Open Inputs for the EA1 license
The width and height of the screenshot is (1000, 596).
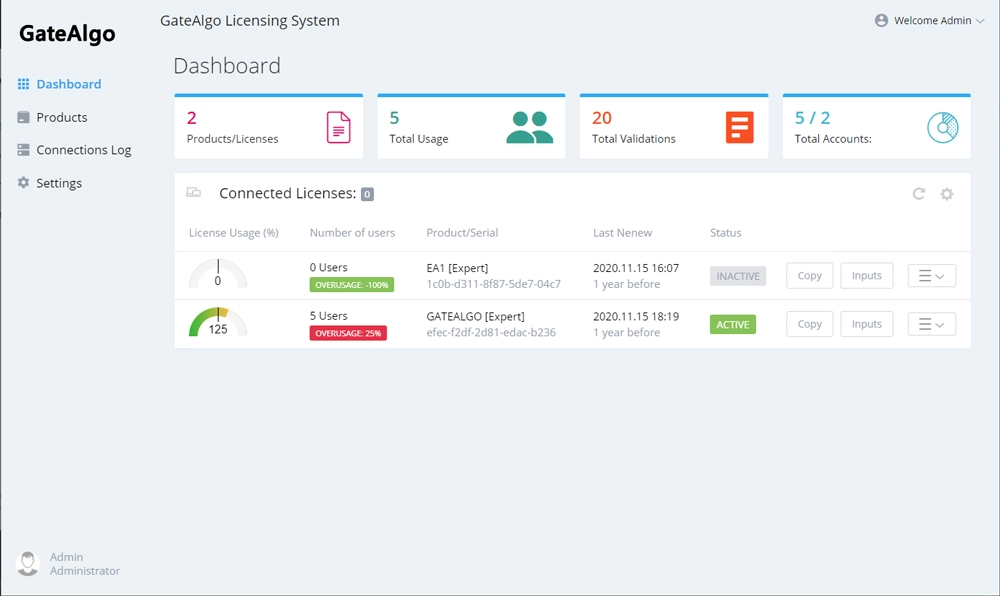[867, 276]
